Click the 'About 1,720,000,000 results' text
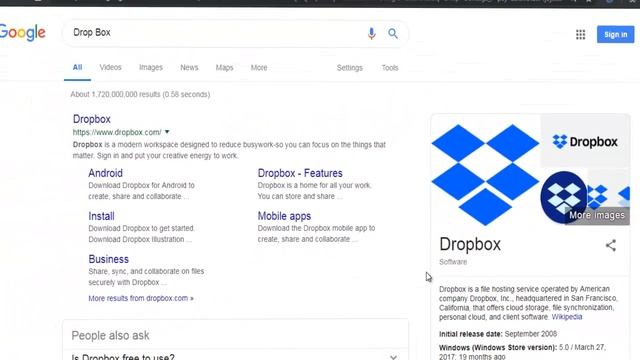Image resolution: width=640 pixels, height=360 pixels. click(x=140, y=94)
